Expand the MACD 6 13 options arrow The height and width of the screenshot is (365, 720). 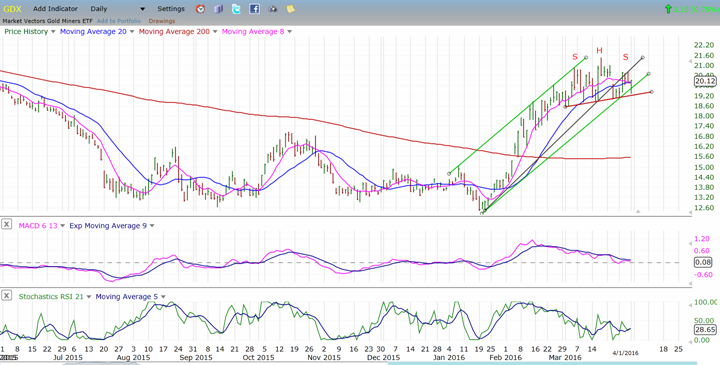coord(62,226)
